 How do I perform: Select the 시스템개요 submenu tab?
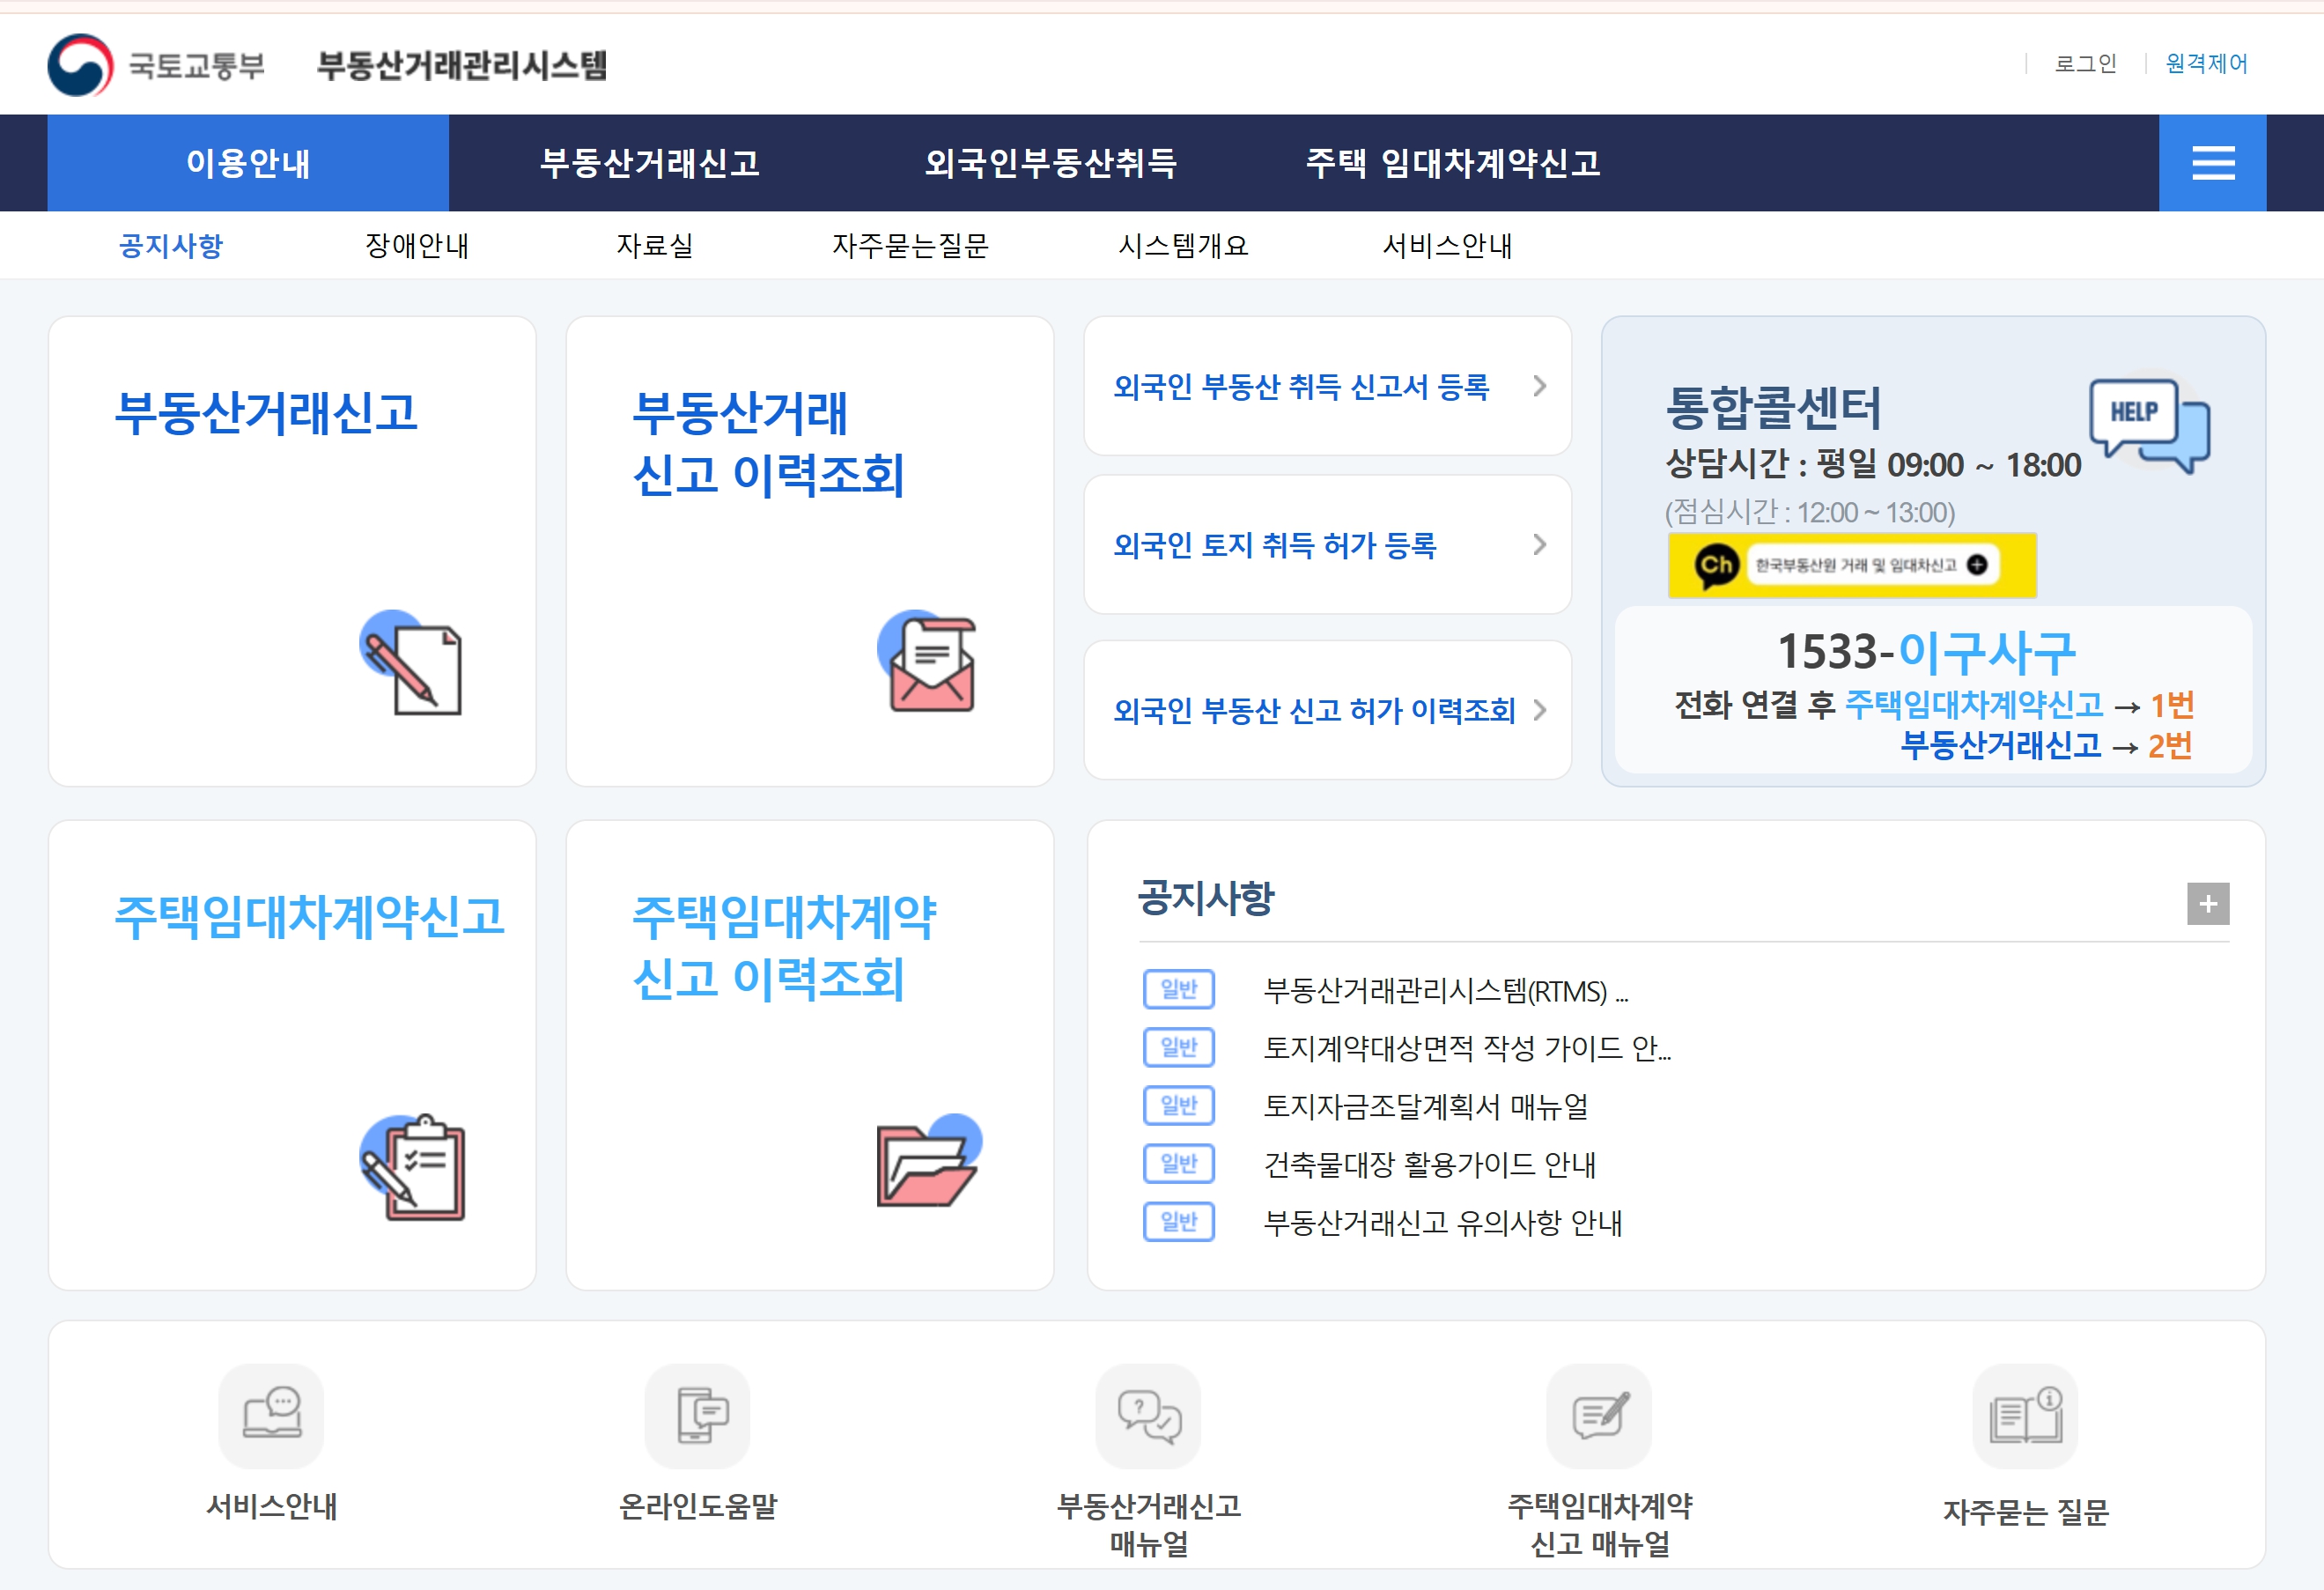coord(1184,245)
